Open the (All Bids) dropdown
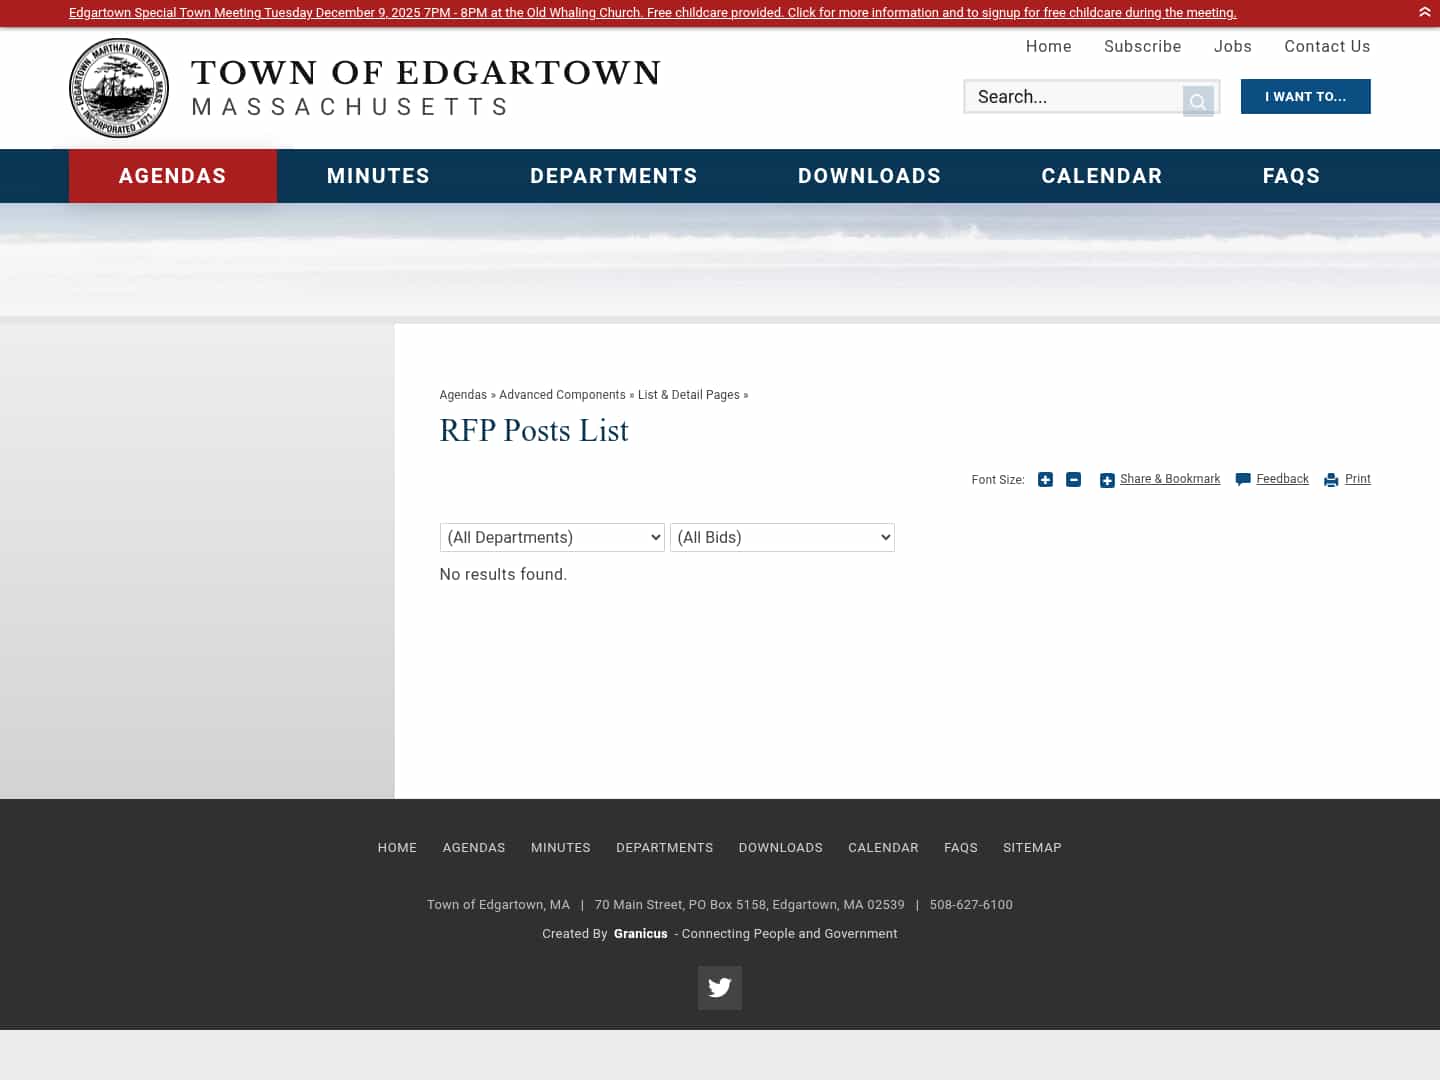The image size is (1440, 1080). 782,537
